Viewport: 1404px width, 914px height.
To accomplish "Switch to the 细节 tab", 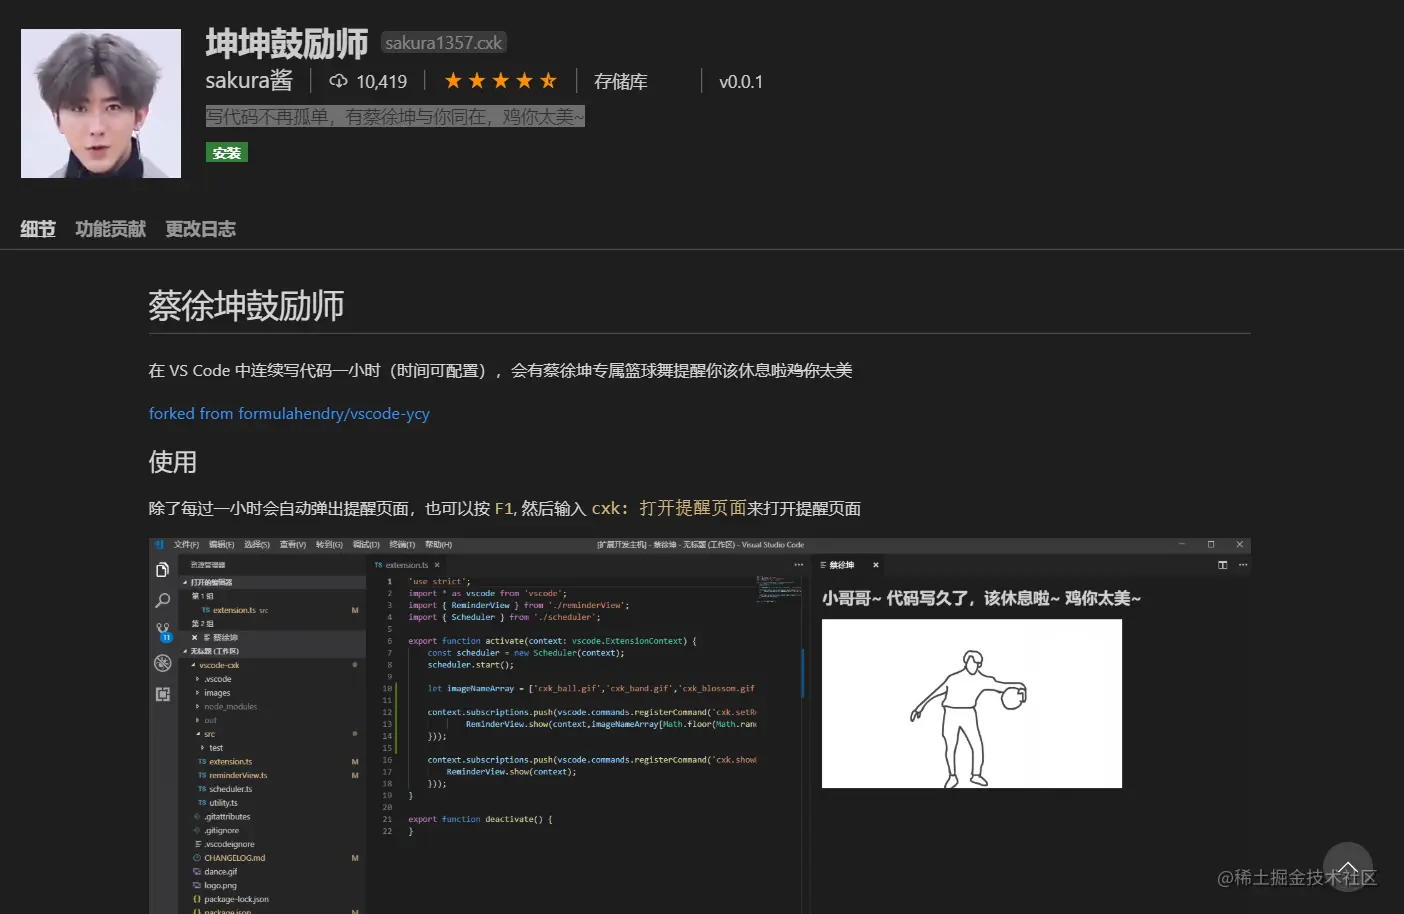I will 38,229.
